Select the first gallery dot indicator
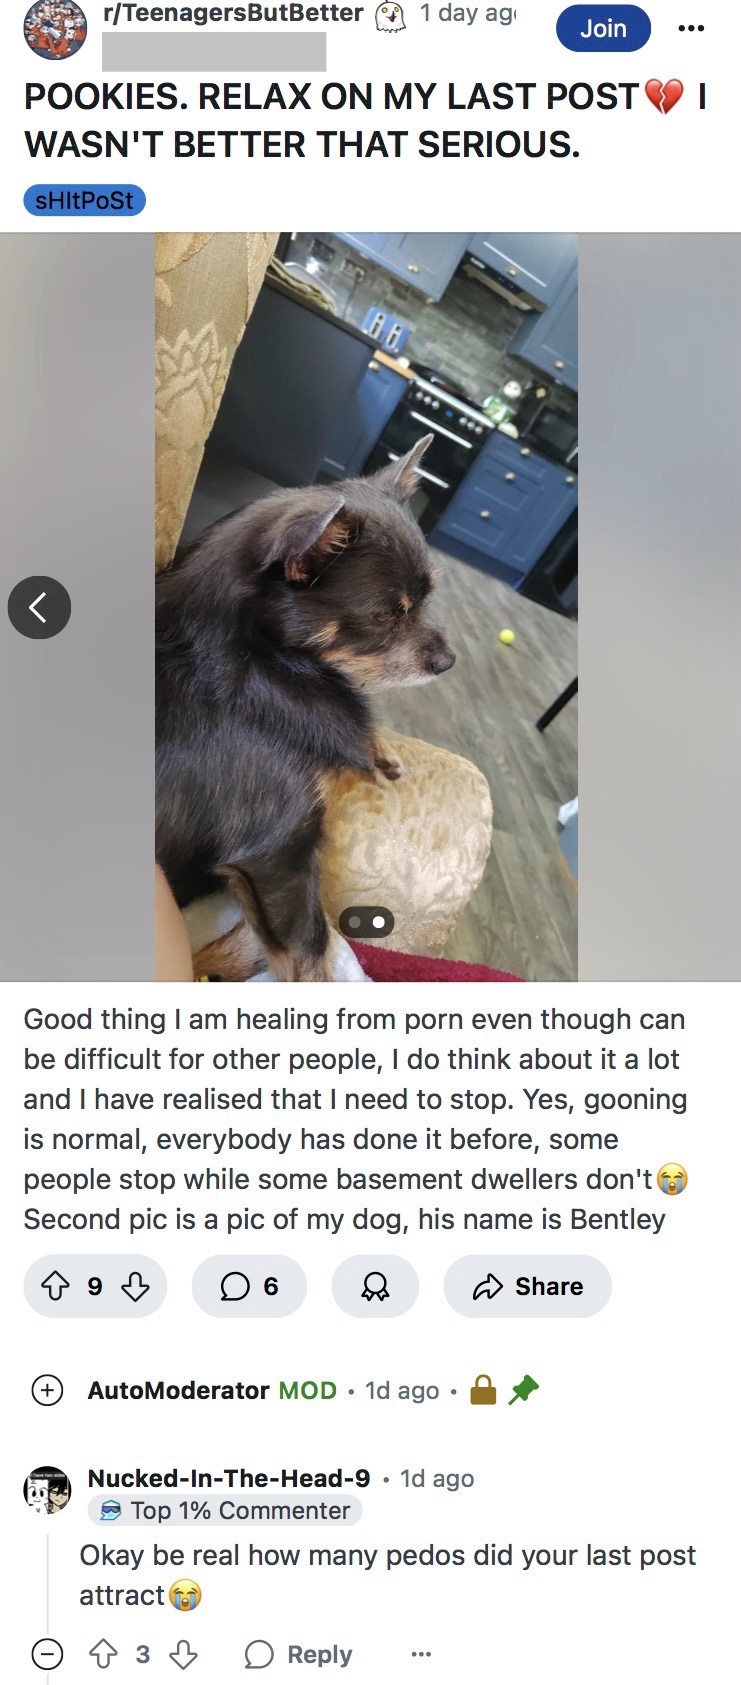Image resolution: width=741 pixels, height=1685 pixels. [355, 922]
